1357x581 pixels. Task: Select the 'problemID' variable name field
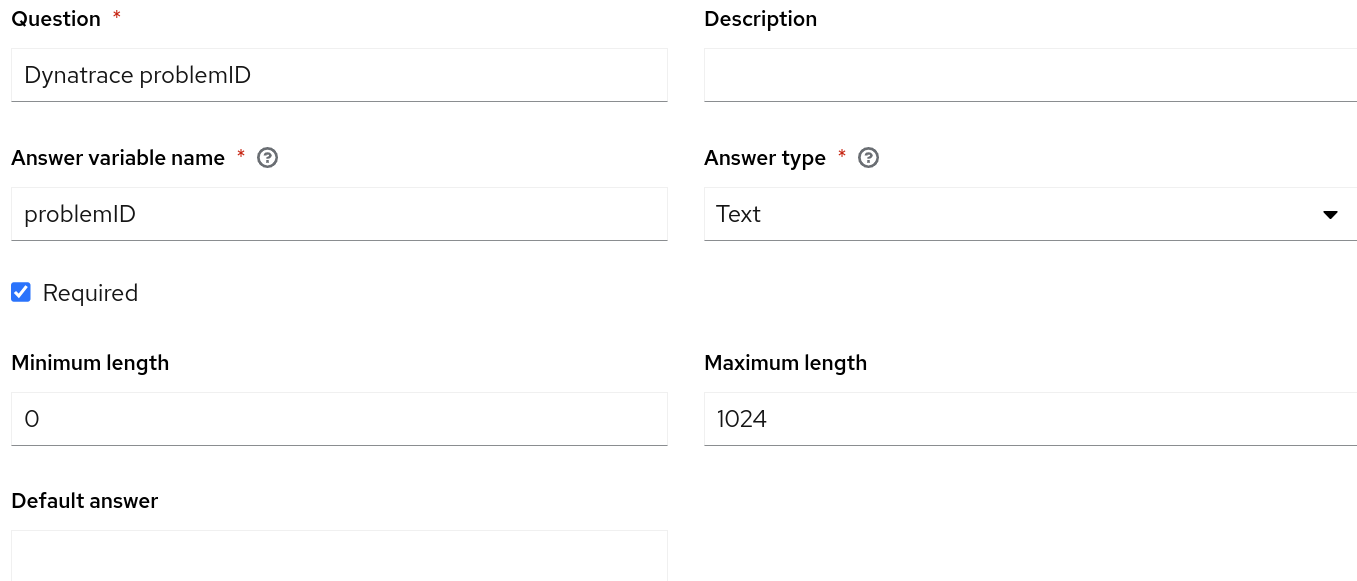(x=339, y=214)
